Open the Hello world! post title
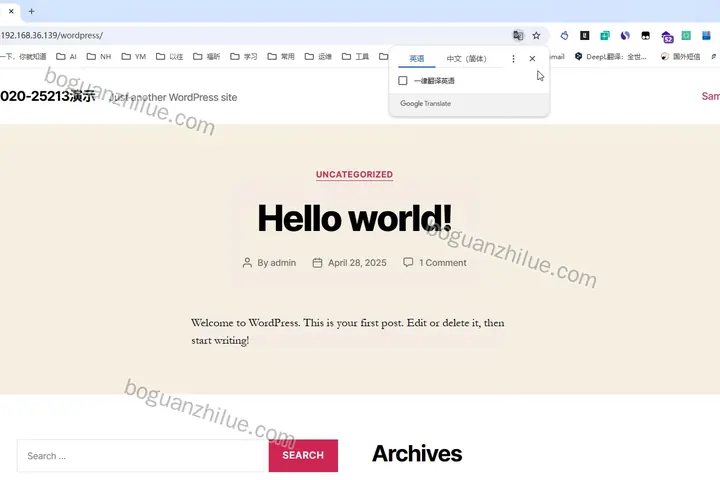The height and width of the screenshot is (480, 720). (354, 218)
